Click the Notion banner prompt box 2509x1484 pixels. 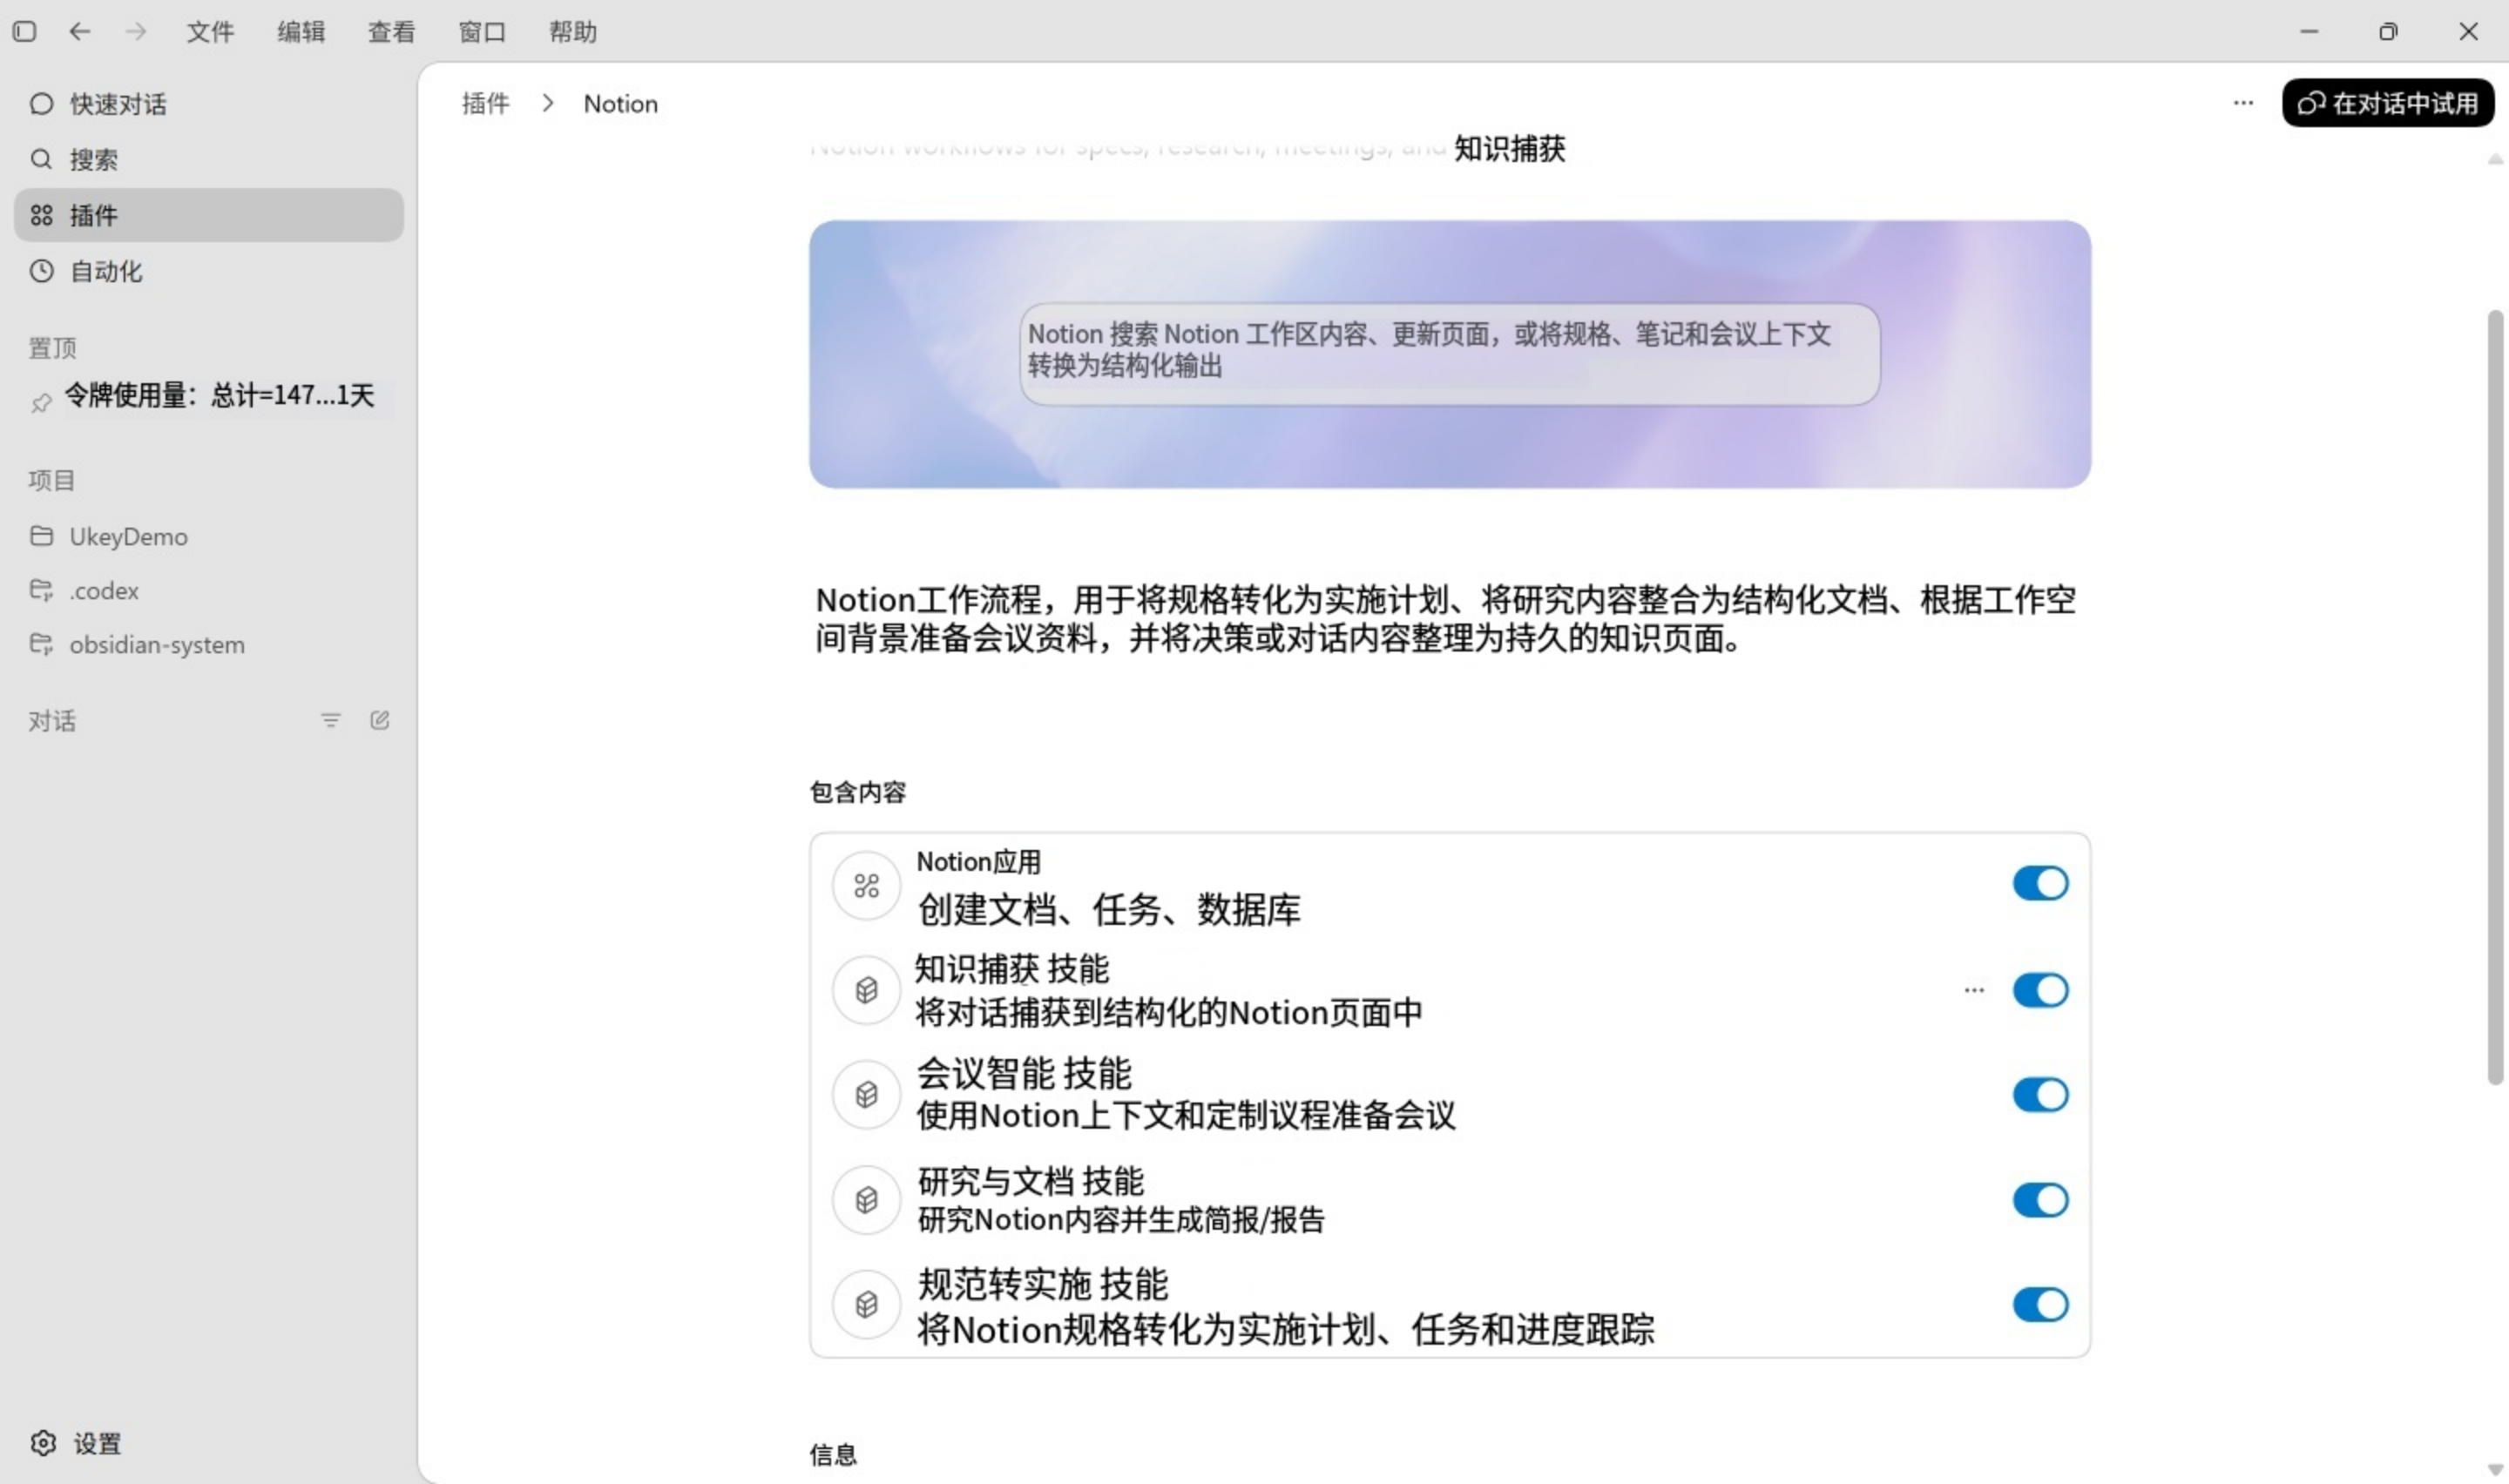click(1449, 354)
